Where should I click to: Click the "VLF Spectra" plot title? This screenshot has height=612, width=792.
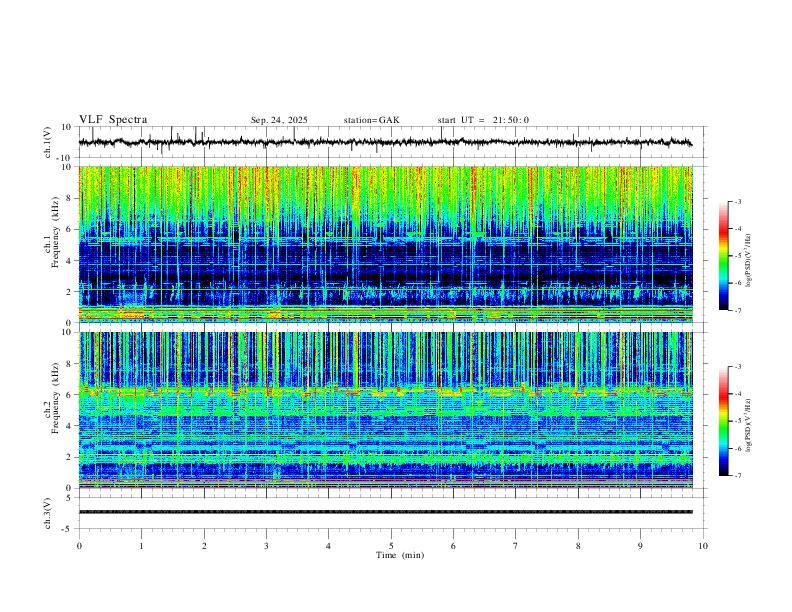click(x=113, y=120)
